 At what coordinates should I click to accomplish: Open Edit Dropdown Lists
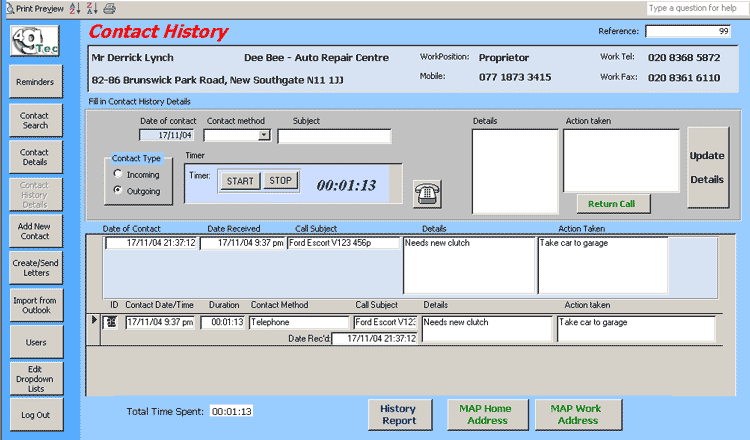coord(36,379)
